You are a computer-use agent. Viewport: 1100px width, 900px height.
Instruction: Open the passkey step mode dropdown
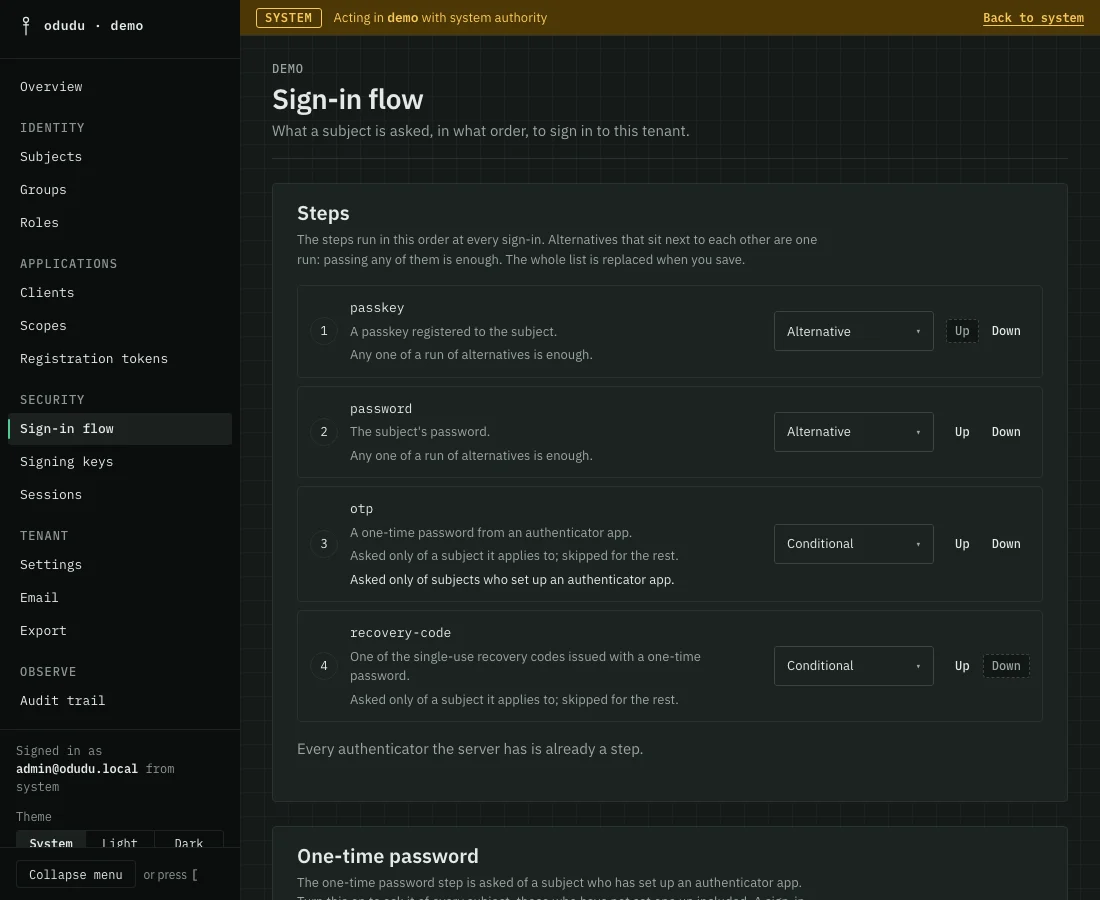tap(853, 331)
